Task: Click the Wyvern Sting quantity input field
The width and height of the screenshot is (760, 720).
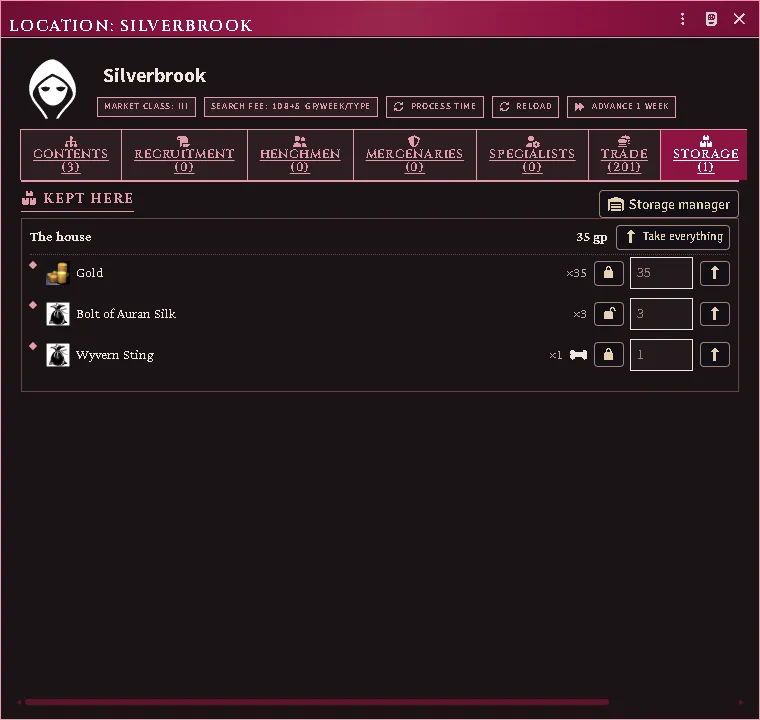Action: [x=661, y=355]
